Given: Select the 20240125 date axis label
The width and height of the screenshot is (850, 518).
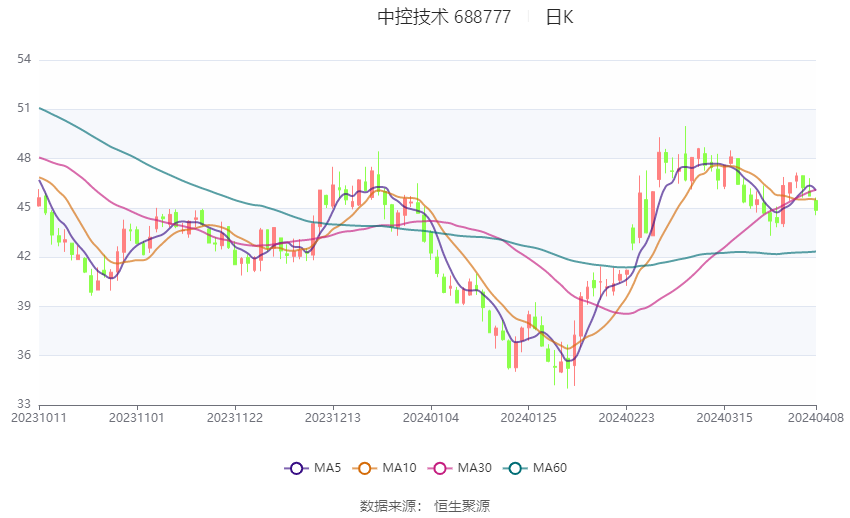Looking at the screenshot, I should click(x=529, y=418).
